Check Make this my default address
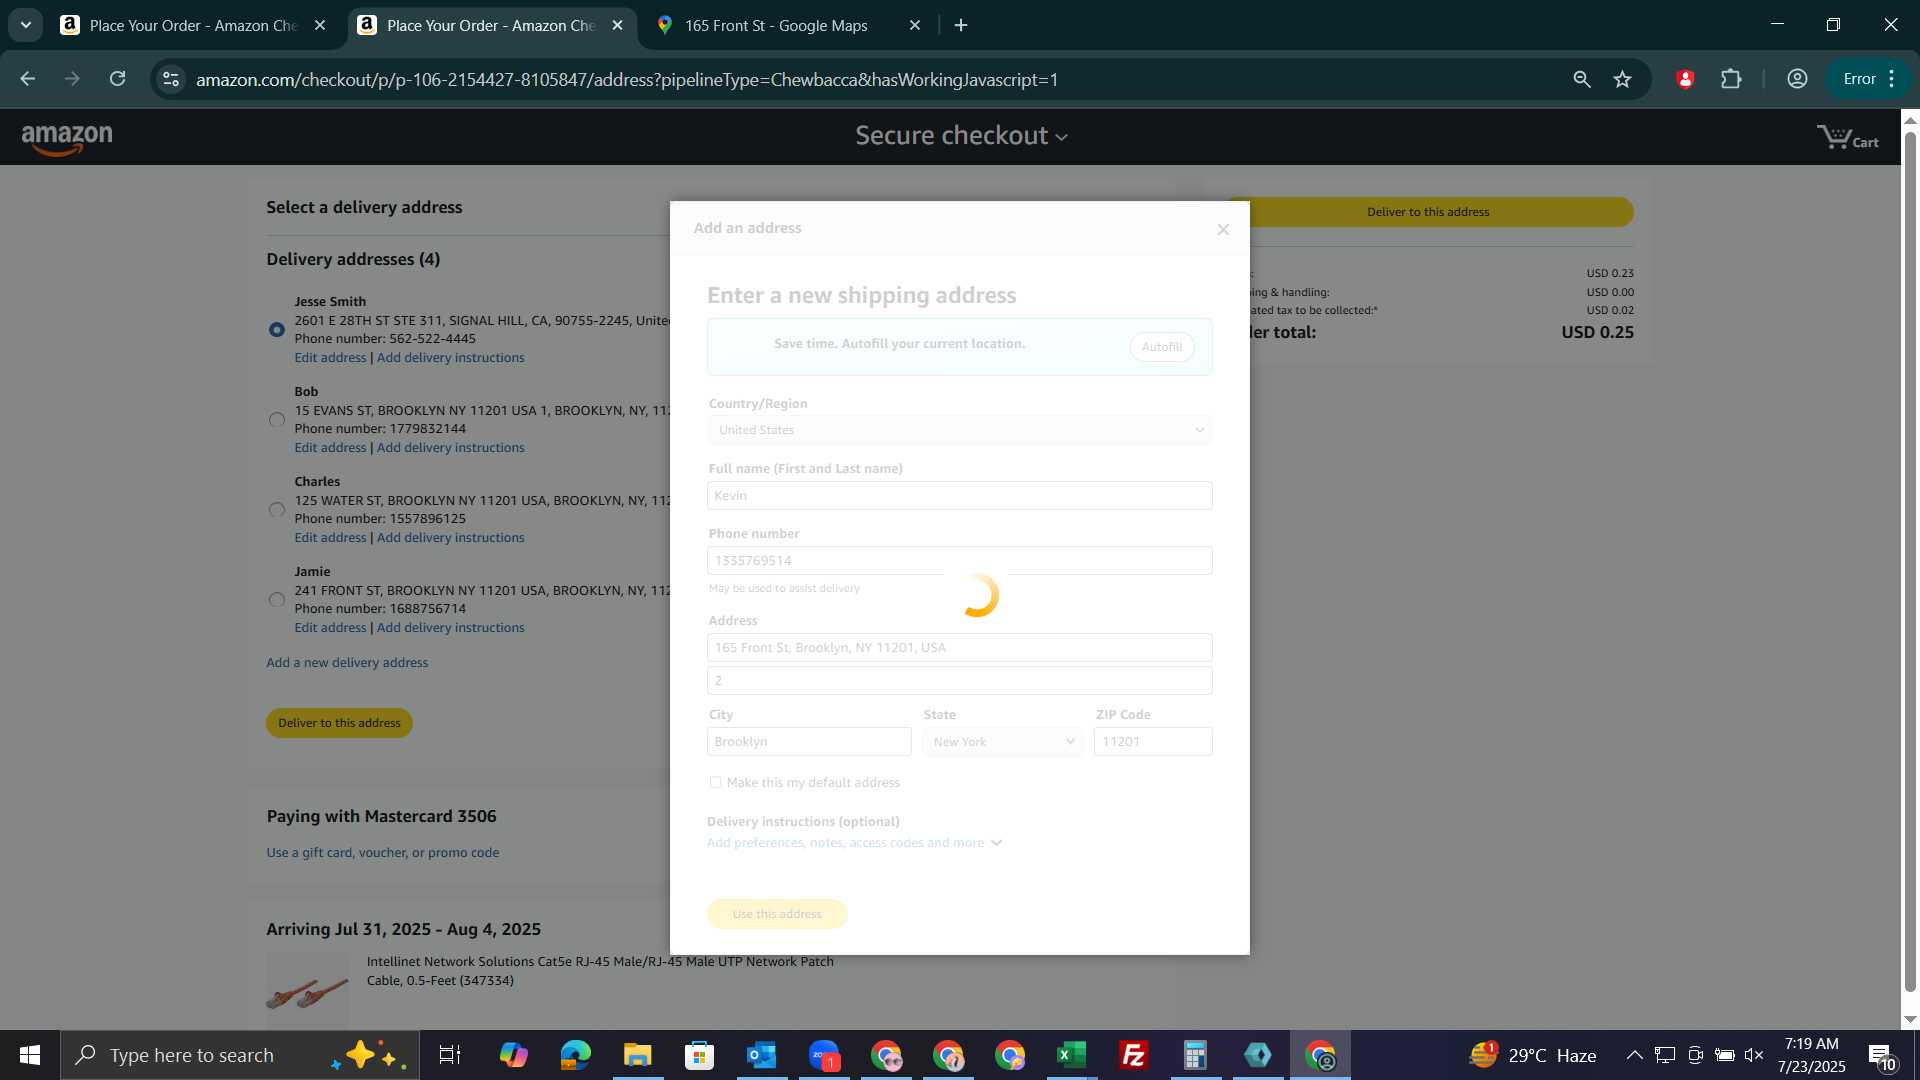 point(715,782)
